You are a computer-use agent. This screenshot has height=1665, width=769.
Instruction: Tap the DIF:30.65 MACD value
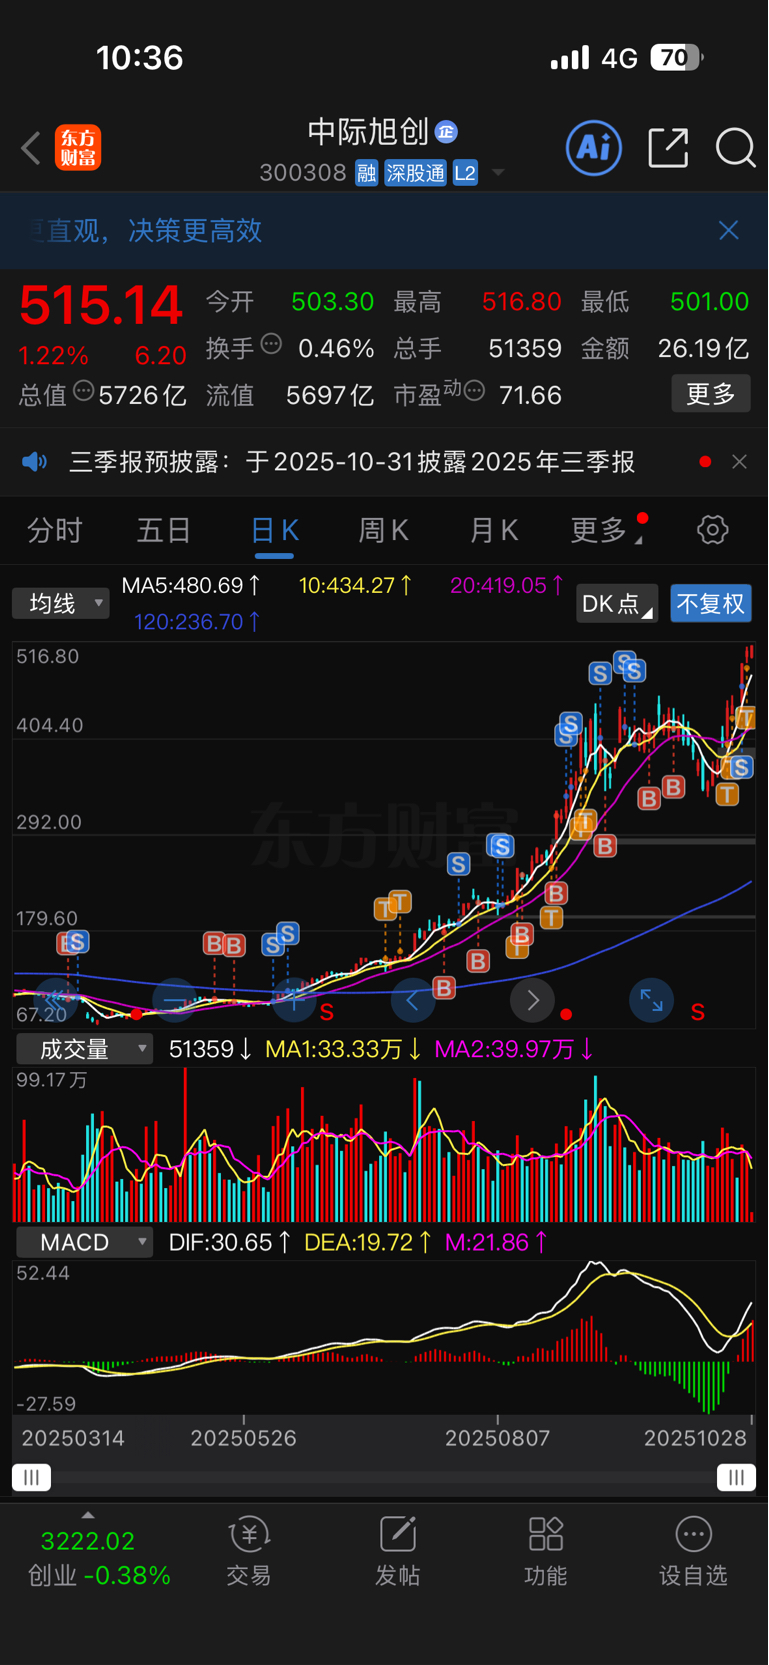tap(230, 1242)
